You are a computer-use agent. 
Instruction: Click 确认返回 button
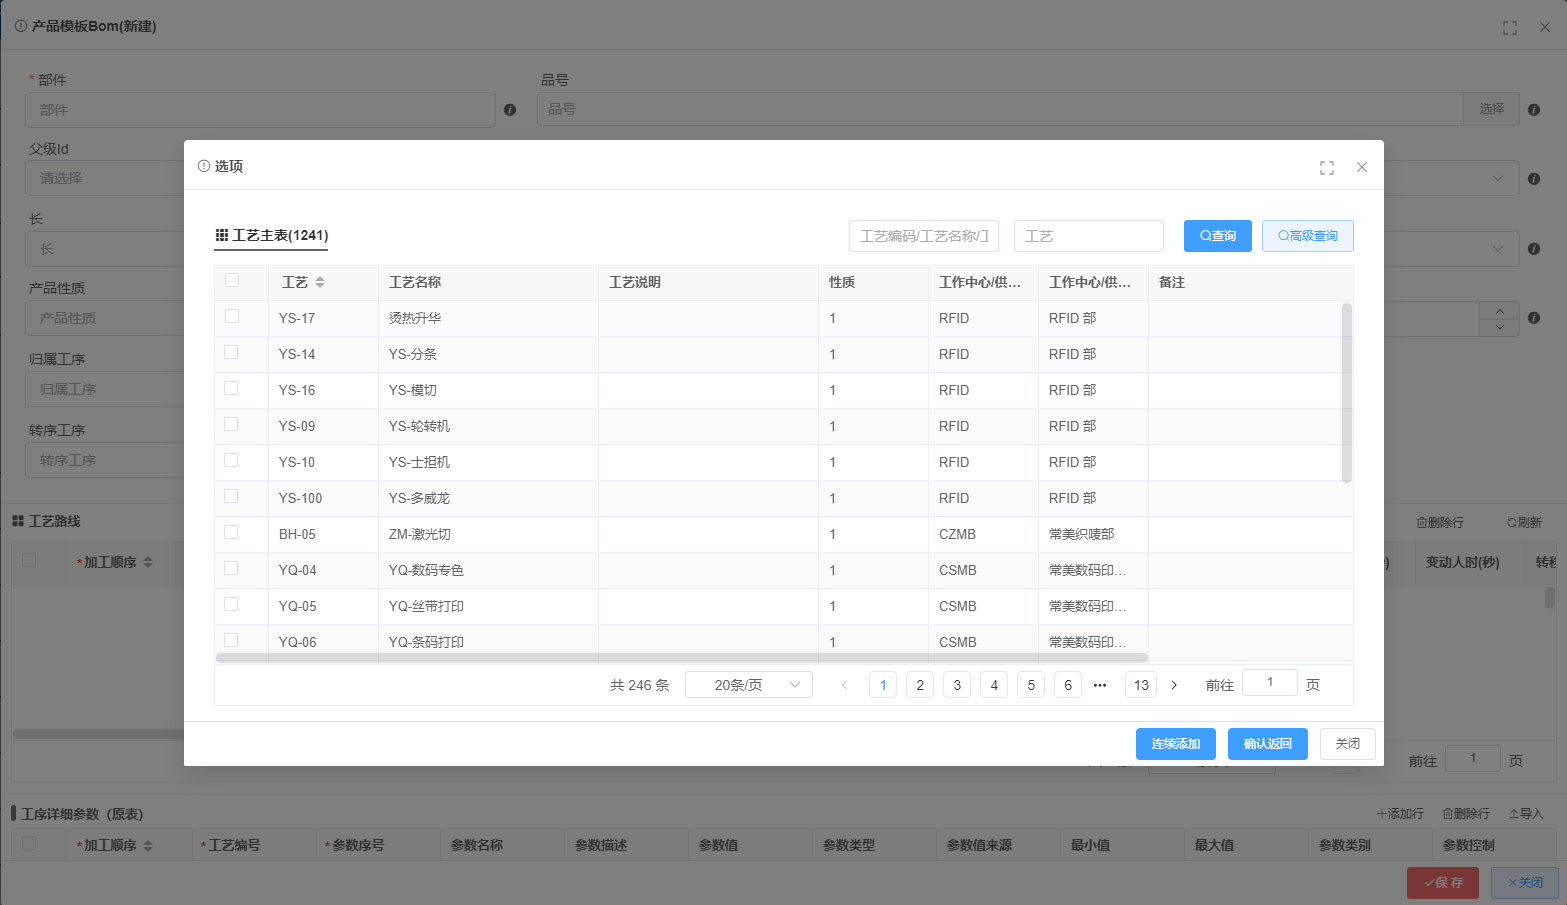(1268, 744)
